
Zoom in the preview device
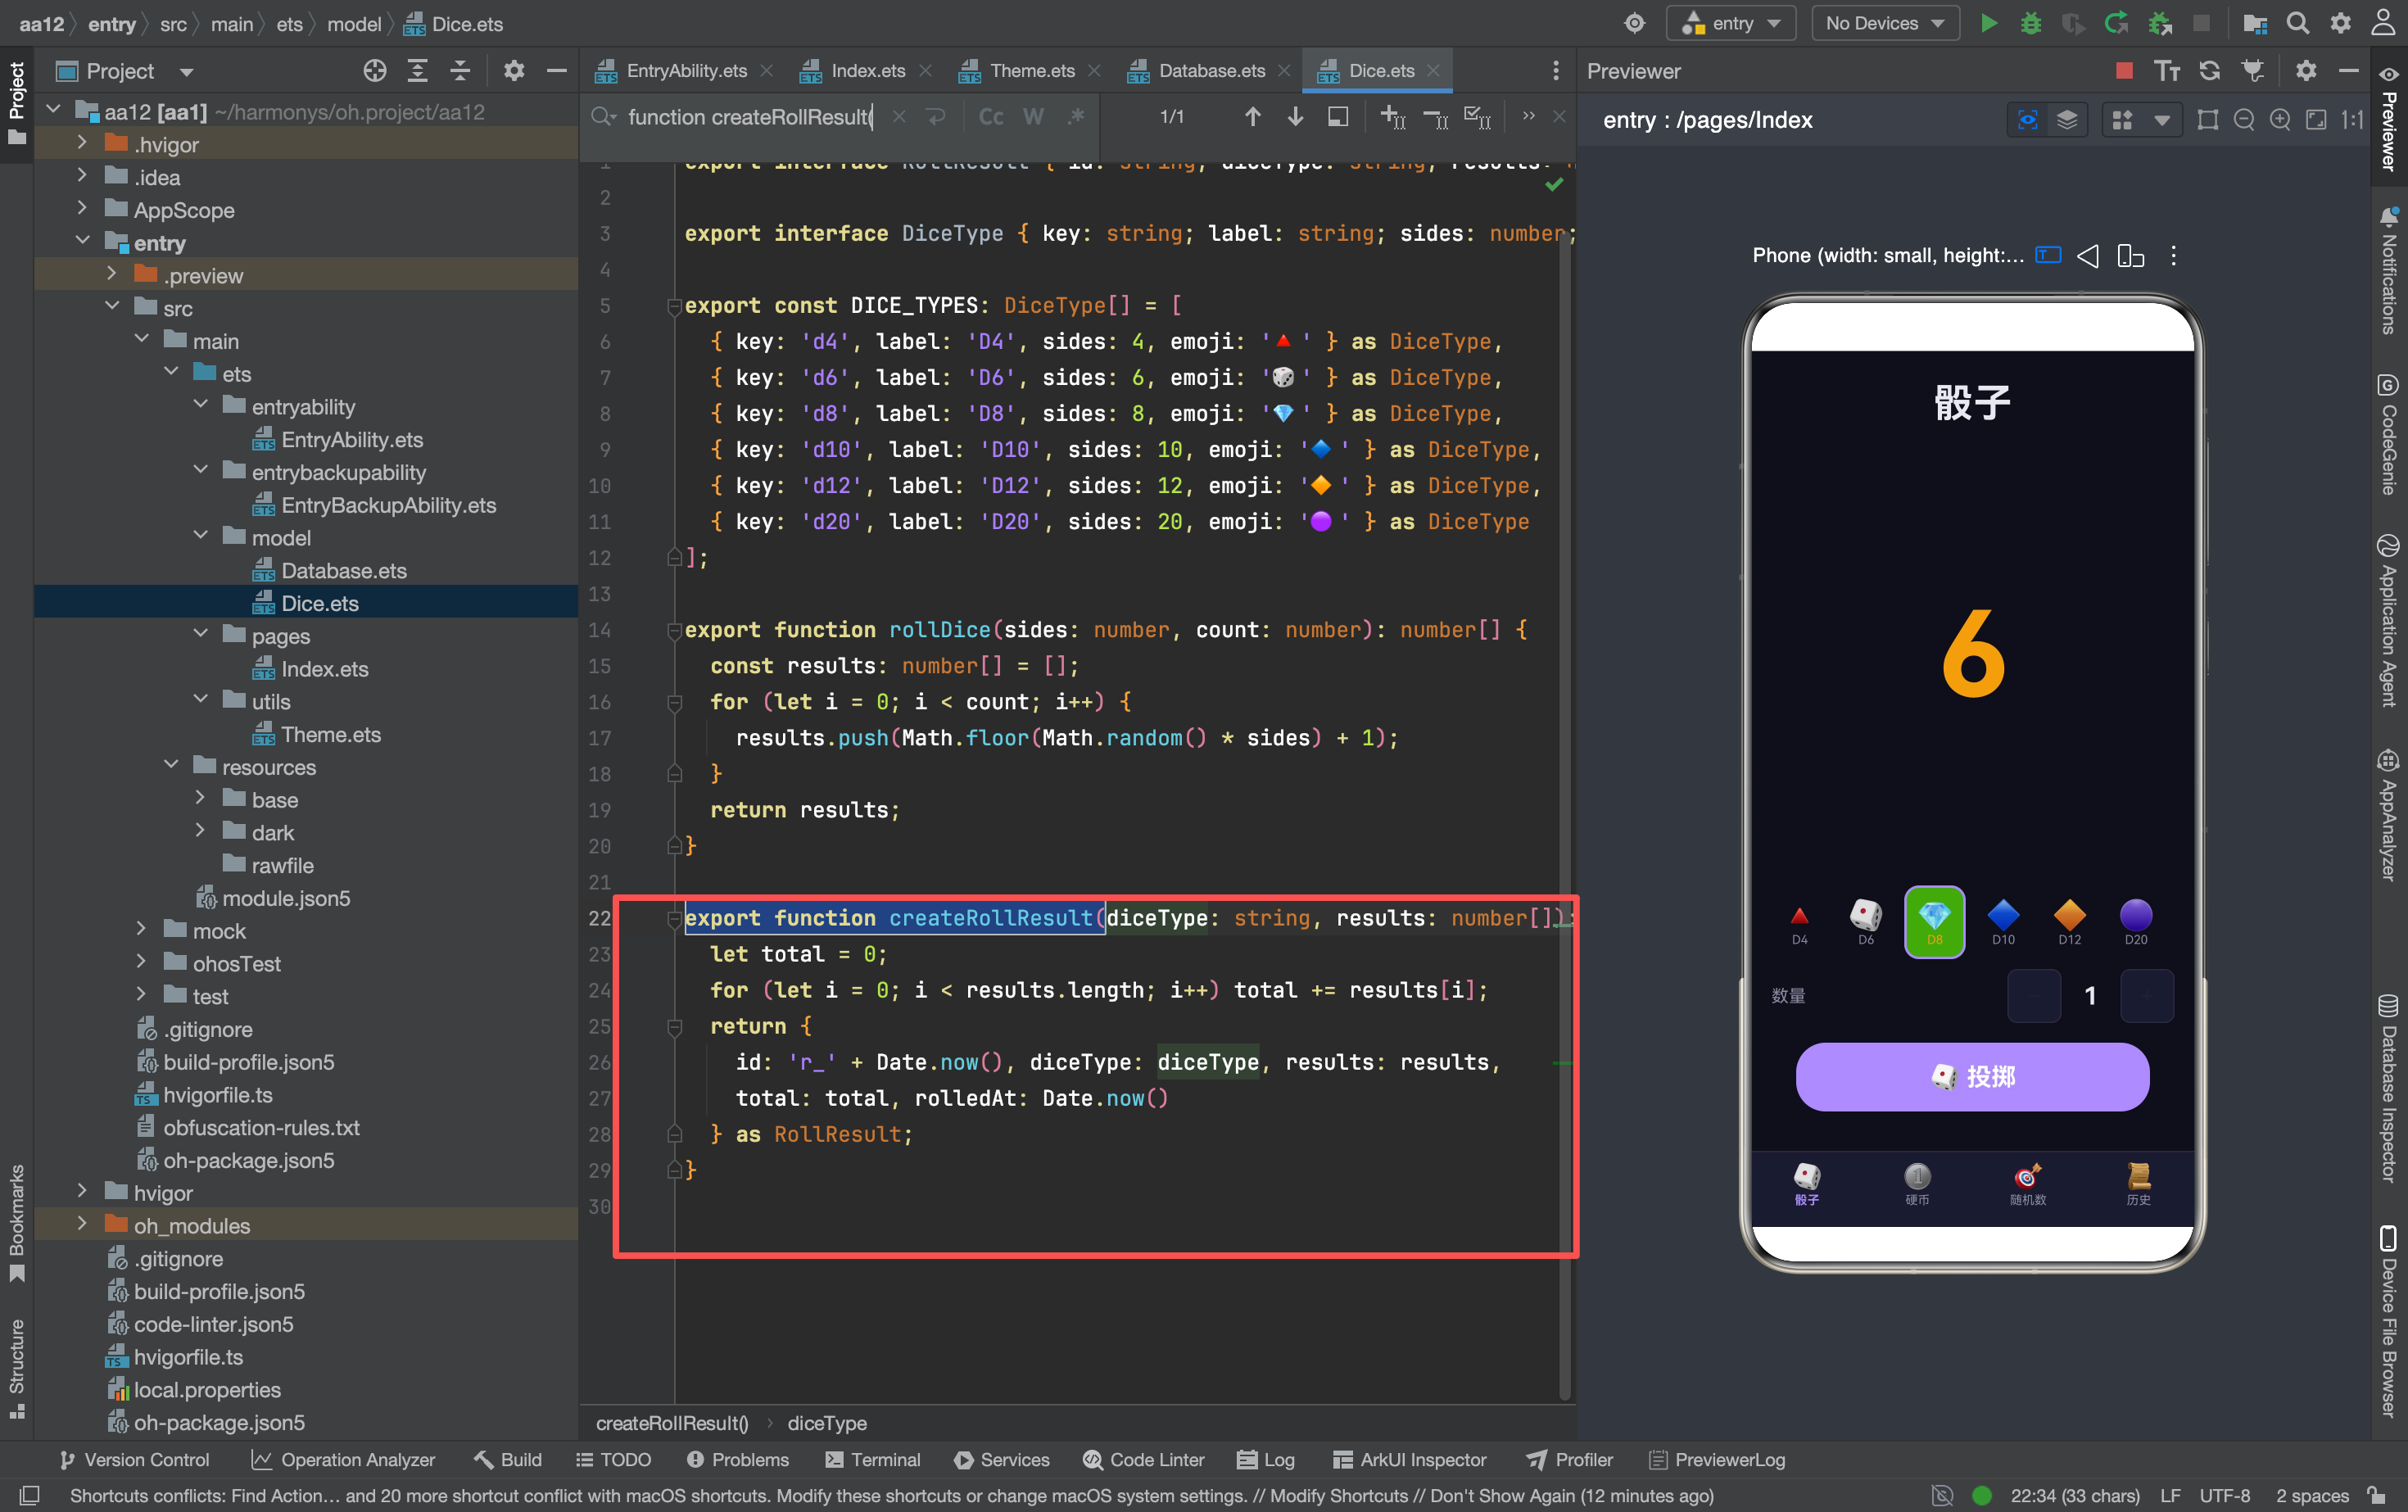2280,120
